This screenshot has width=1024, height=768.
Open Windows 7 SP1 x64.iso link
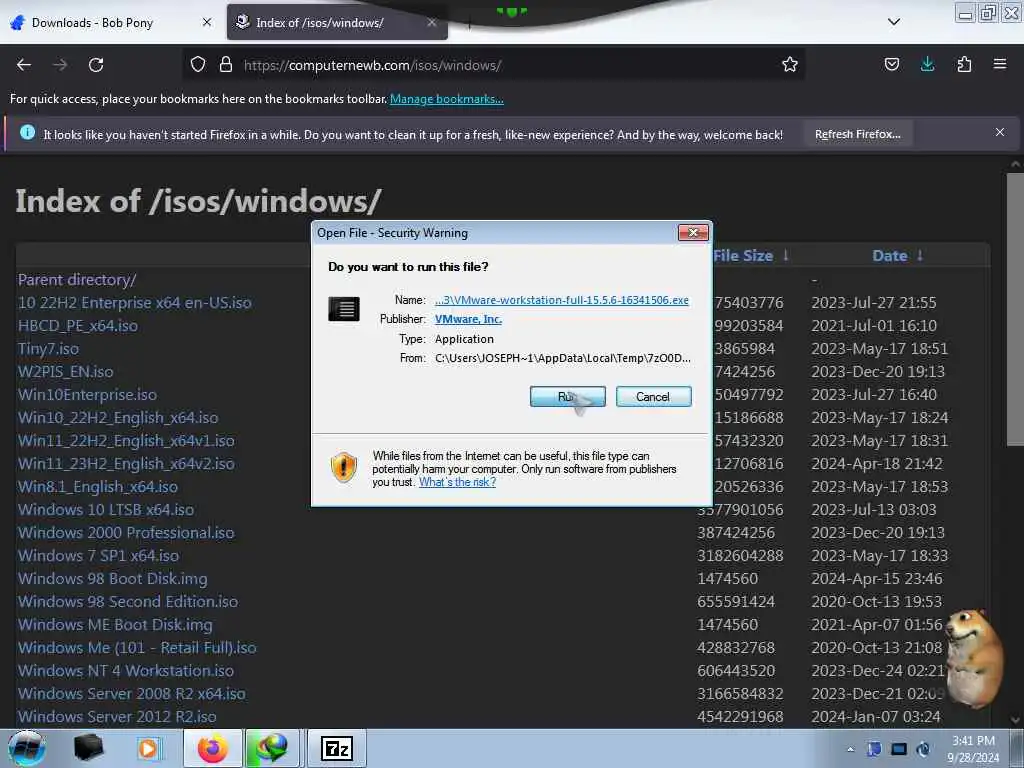pos(99,556)
